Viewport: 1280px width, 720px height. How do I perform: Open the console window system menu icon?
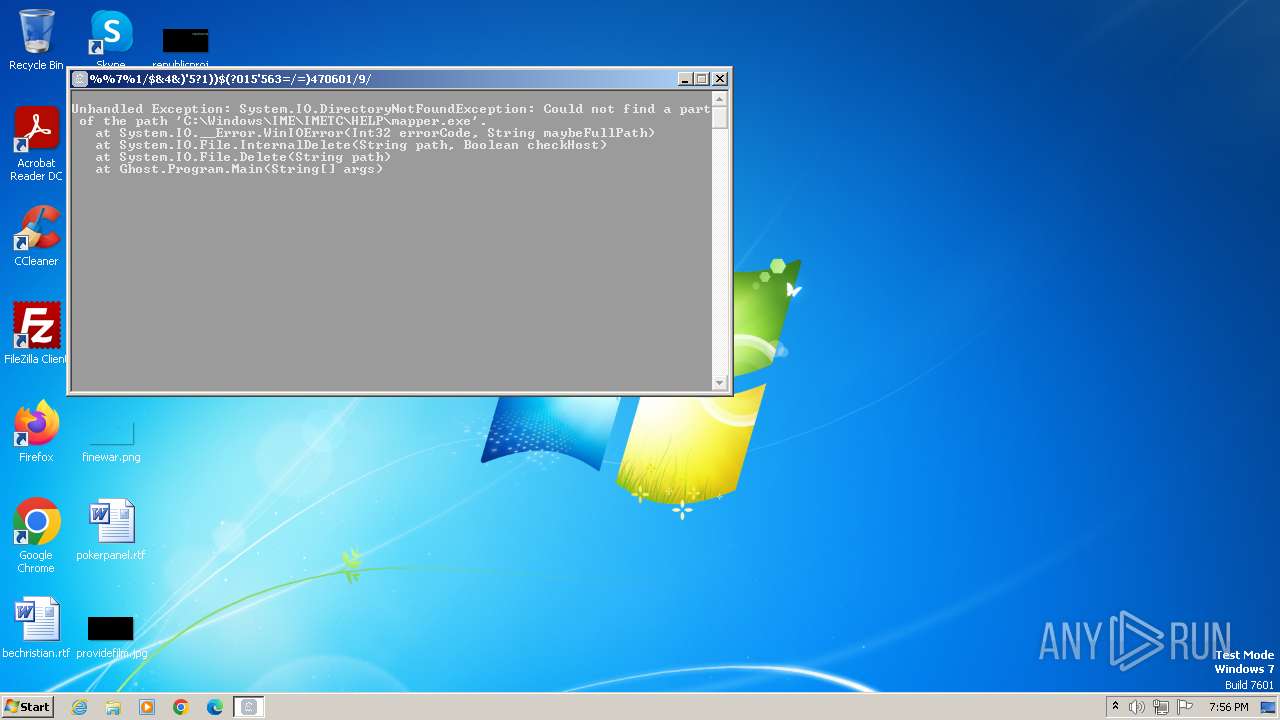click(80, 79)
